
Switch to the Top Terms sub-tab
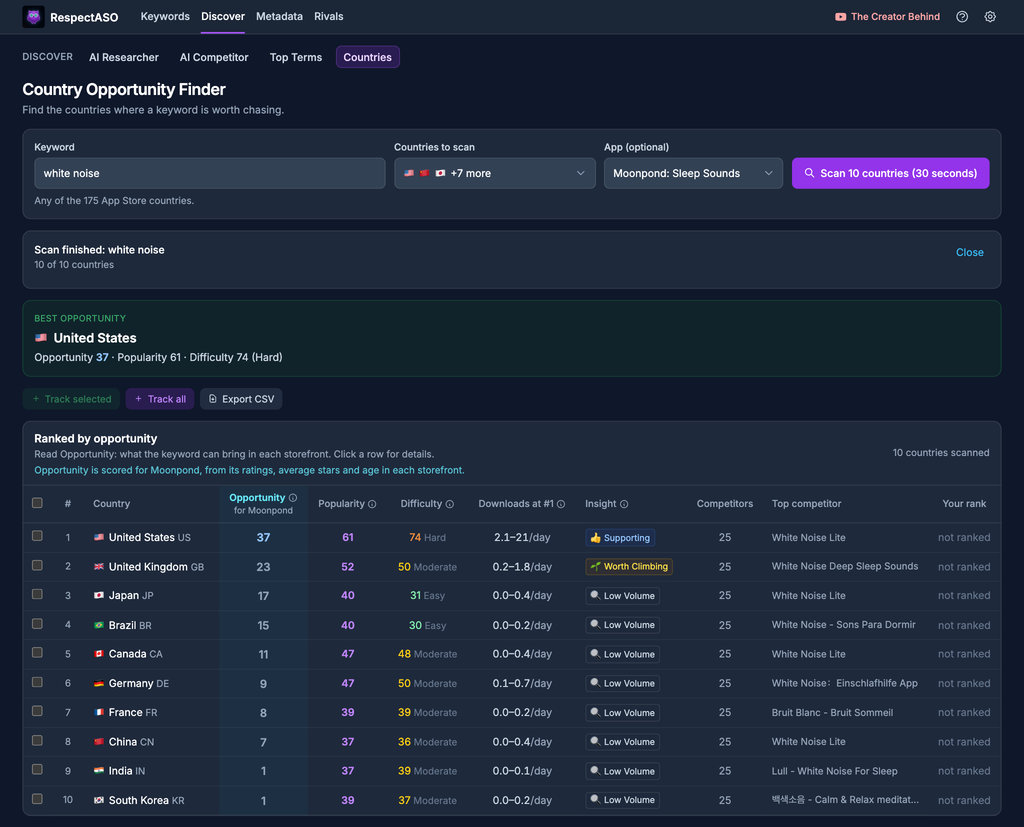click(x=296, y=57)
